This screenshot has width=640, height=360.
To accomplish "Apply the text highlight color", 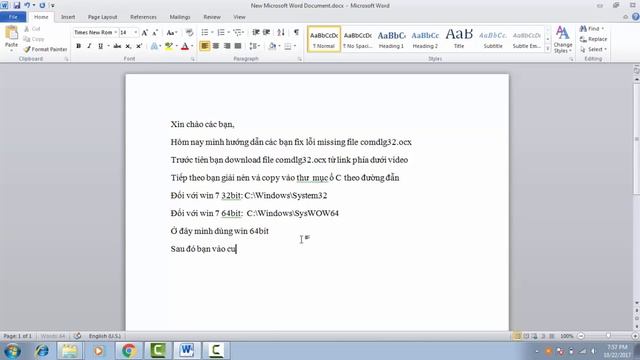I will click(x=169, y=46).
